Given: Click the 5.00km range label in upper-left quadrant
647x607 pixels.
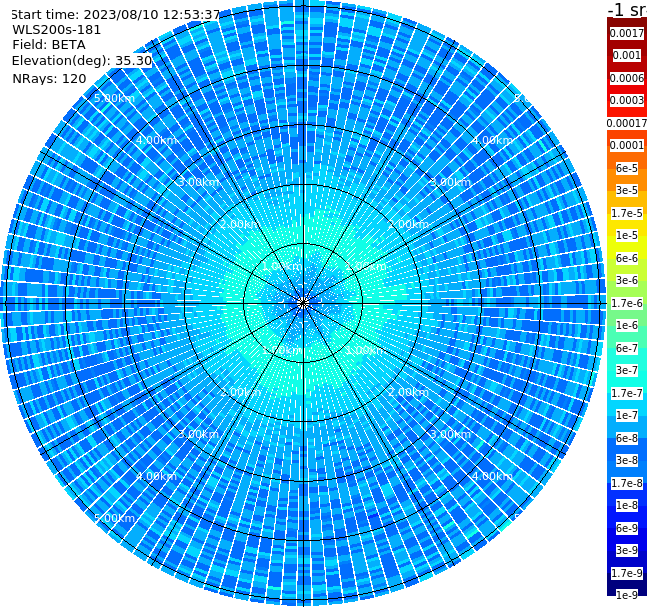Looking at the screenshot, I should click(114, 98).
